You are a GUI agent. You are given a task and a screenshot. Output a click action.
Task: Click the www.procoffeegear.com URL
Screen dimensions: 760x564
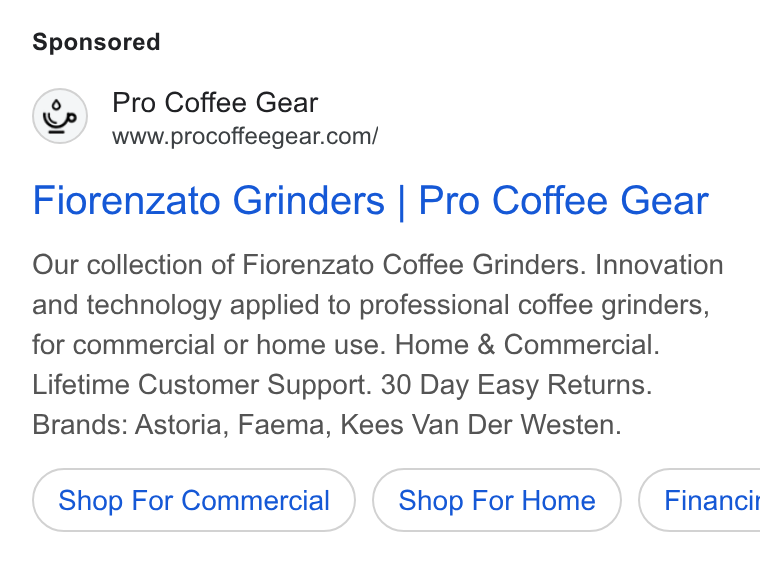(245, 137)
